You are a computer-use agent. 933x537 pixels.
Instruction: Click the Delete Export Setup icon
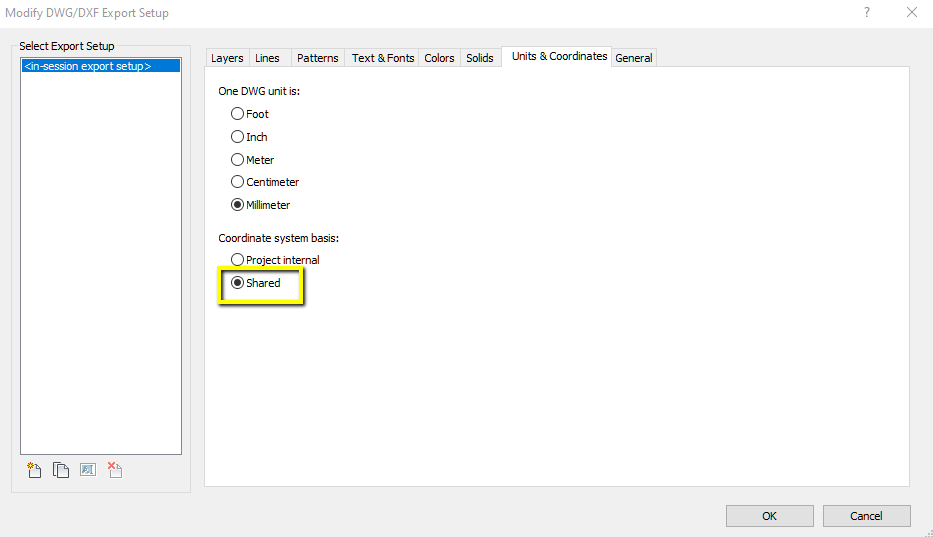pyautogui.click(x=114, y=470)
